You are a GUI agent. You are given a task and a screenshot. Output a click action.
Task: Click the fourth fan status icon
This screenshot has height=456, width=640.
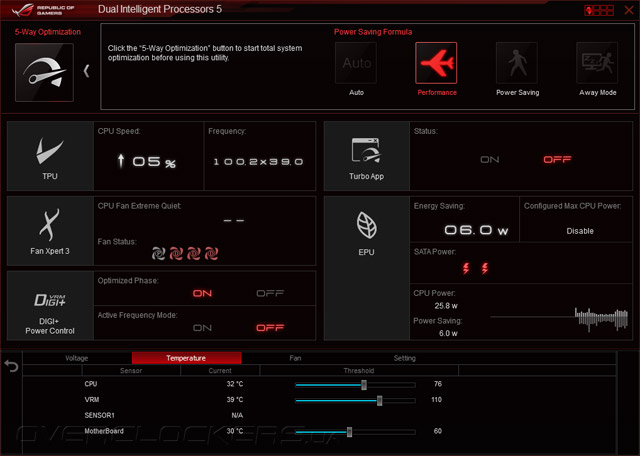(x=211, y=254)
